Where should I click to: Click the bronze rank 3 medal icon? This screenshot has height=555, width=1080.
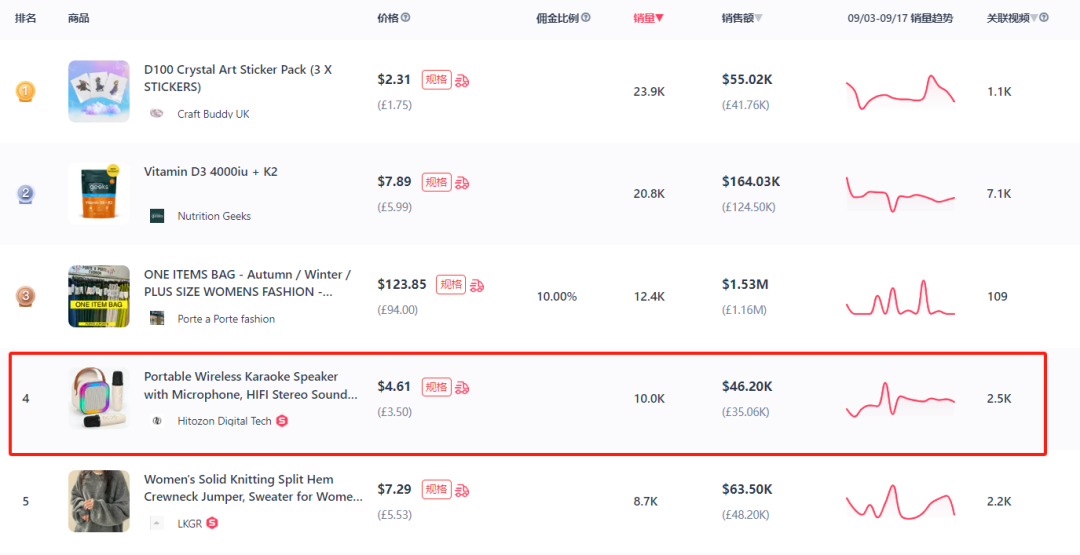pyautogui.click(x=25, y=296)
